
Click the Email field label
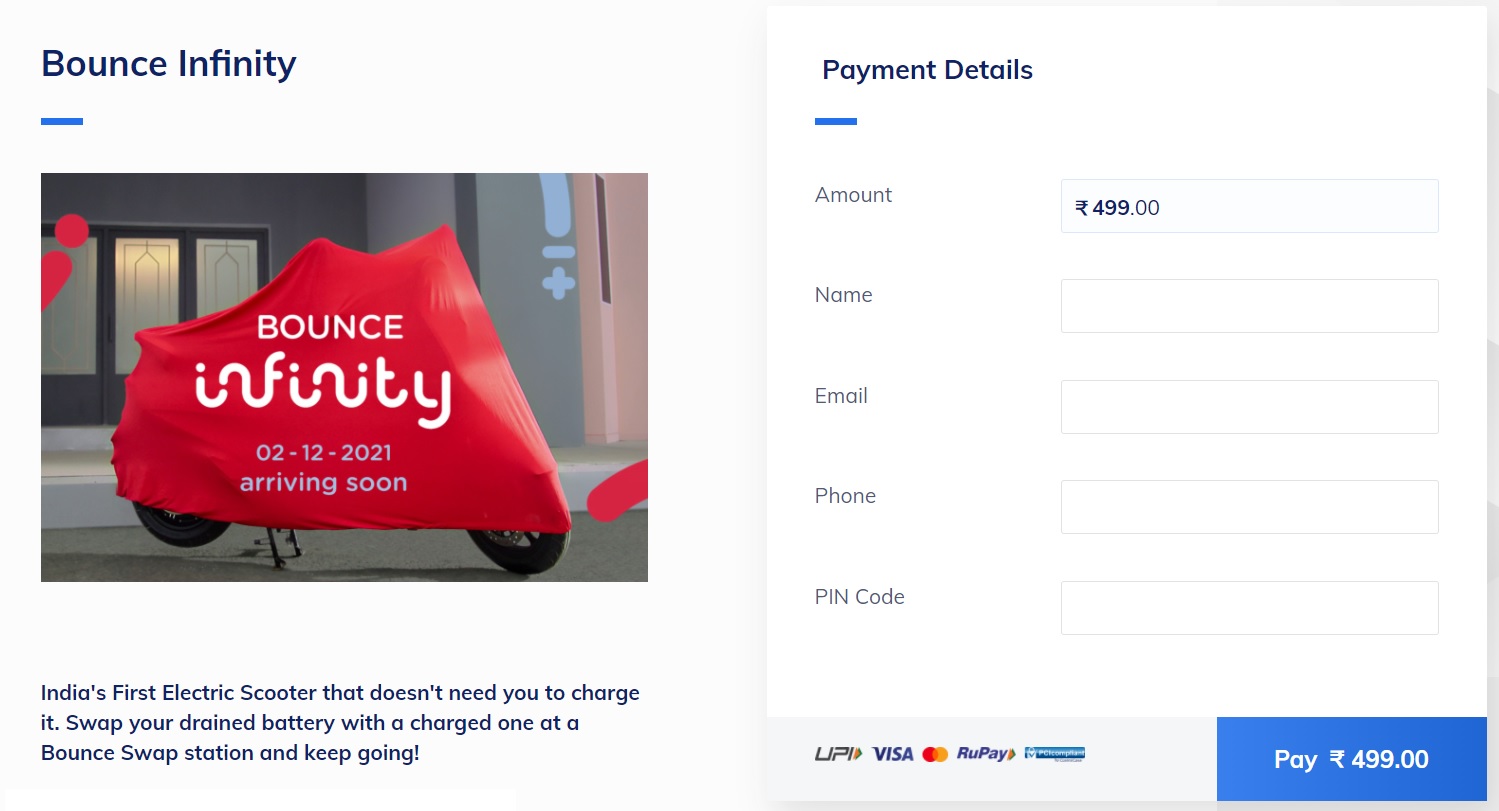(841, 396)
